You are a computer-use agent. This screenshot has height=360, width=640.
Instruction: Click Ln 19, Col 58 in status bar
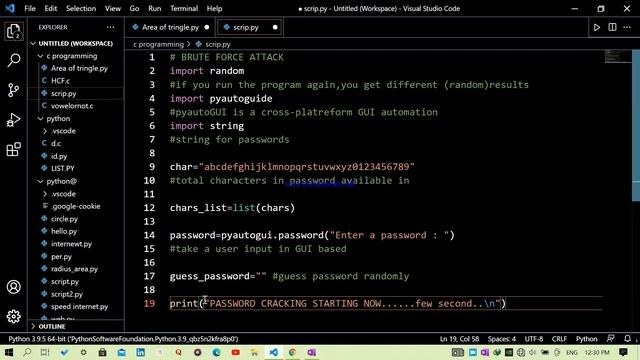pyautogui.click(x=459, y=339)
